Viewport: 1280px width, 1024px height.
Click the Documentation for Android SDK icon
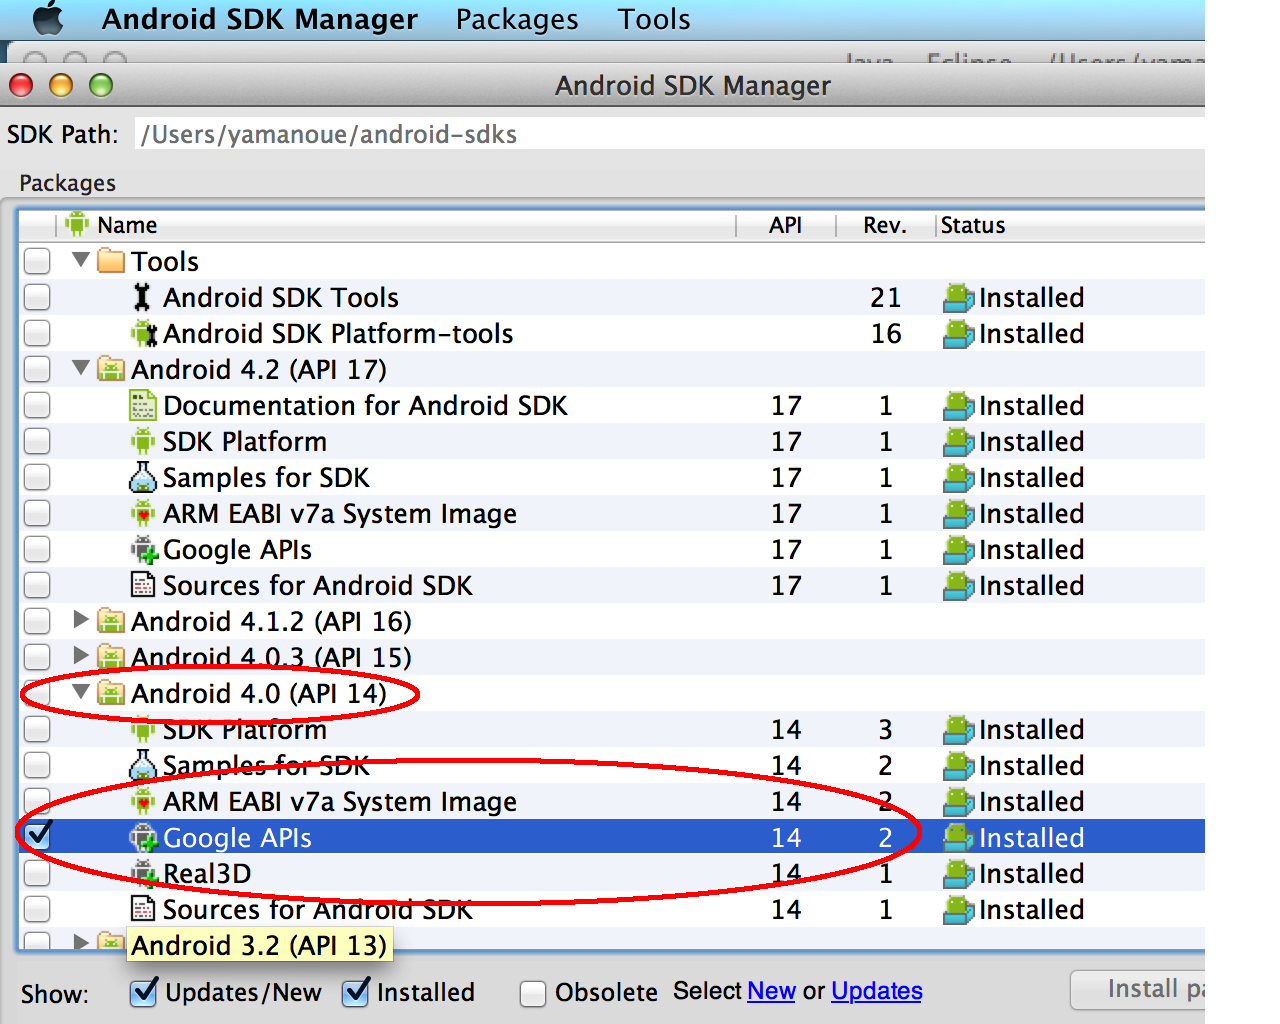pyautogui.click(x=143, y=405)
